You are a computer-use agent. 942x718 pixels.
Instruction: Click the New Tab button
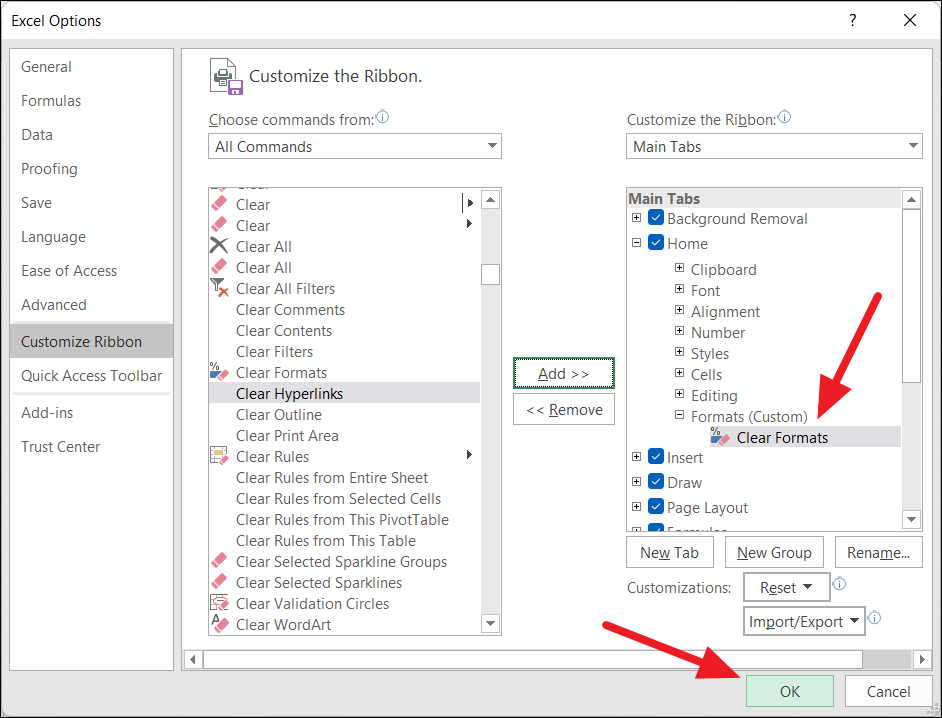(x=669, y=552)
